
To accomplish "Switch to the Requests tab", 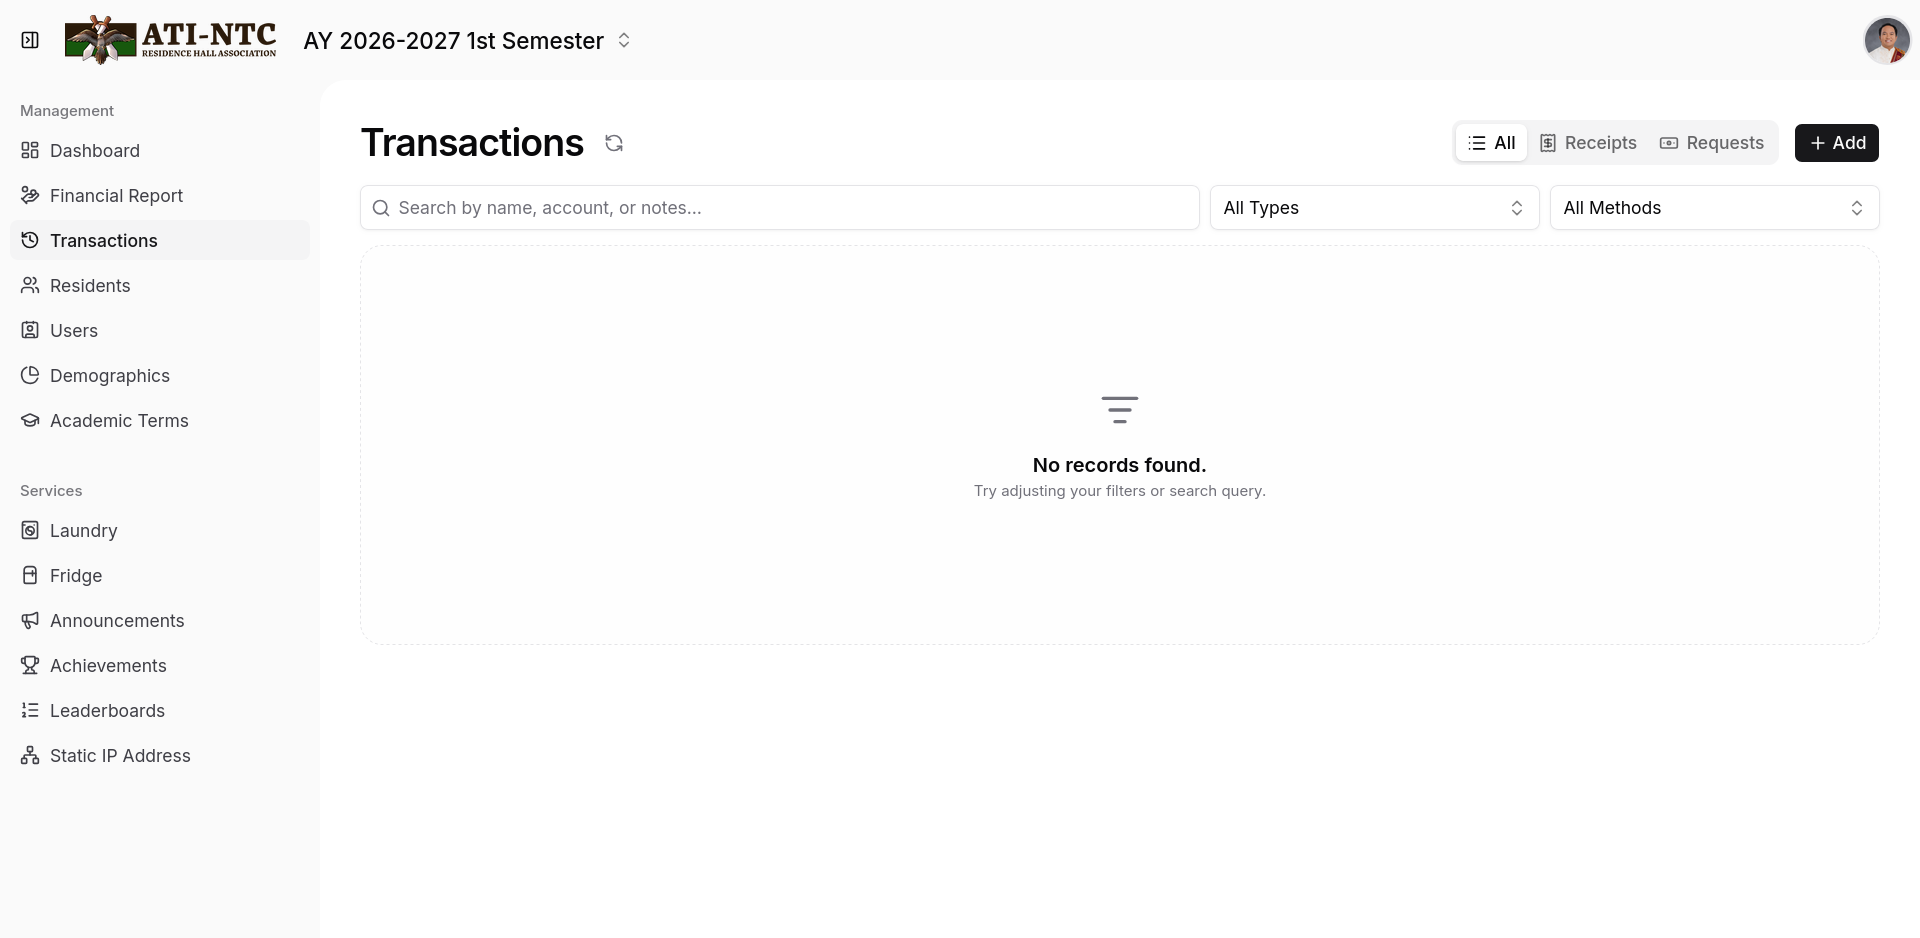I will 1712,143.
